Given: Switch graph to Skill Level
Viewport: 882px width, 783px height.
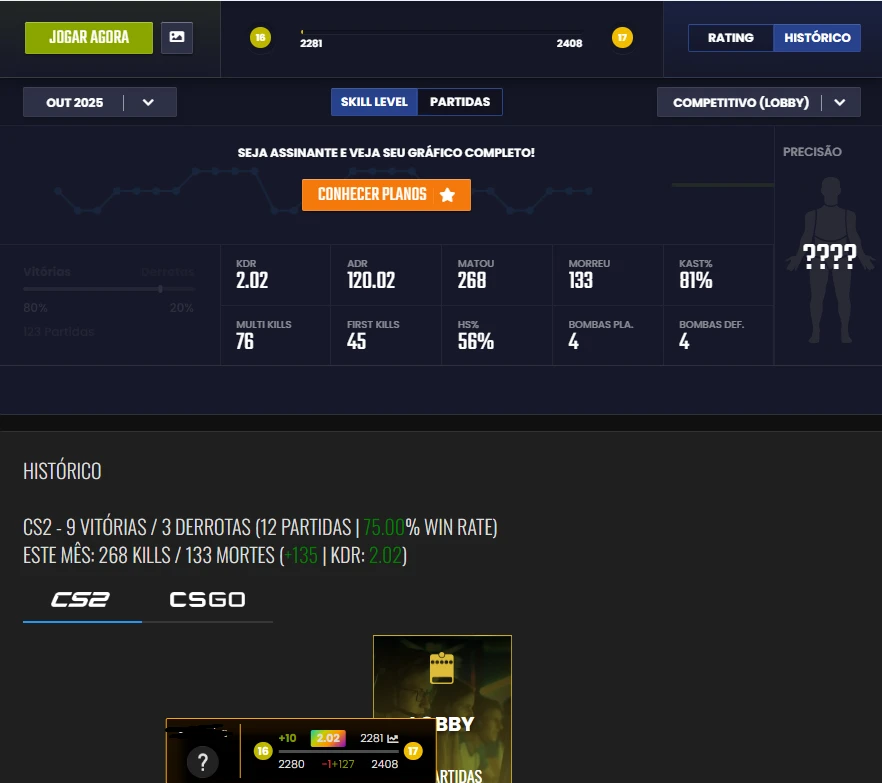Looking at the screenshot, I should click(x=374, y=102).
